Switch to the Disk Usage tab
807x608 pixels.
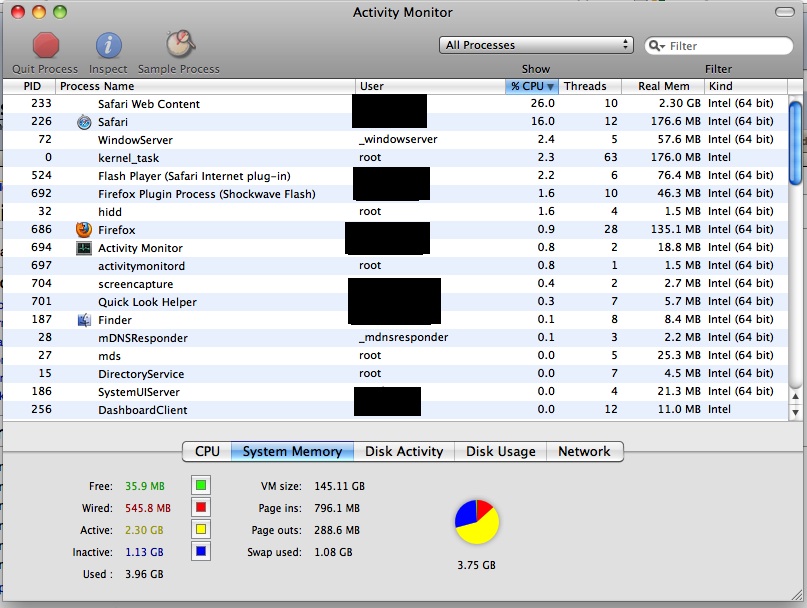pyautogui.click(x=500, y=451)
